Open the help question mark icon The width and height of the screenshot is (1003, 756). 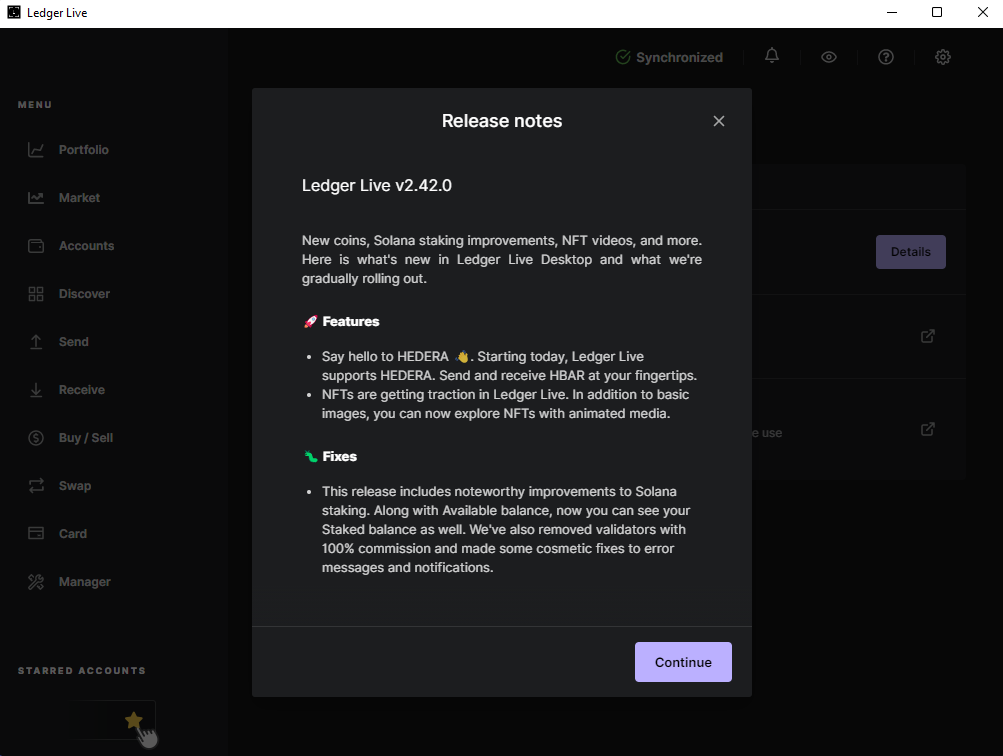885,57
